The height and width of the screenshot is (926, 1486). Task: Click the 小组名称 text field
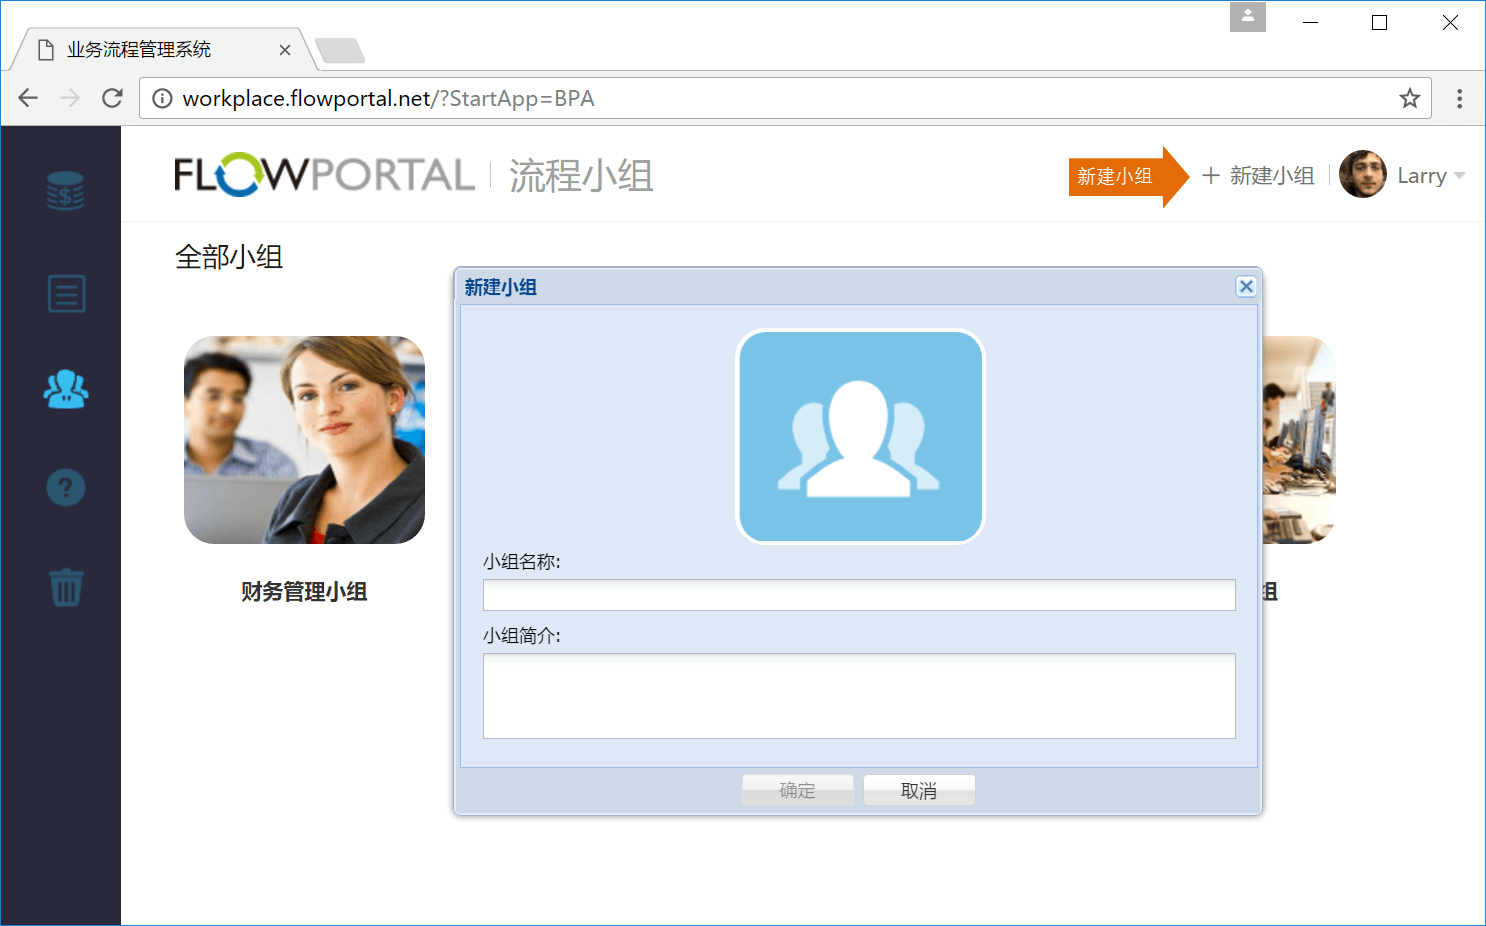[858, 595]
